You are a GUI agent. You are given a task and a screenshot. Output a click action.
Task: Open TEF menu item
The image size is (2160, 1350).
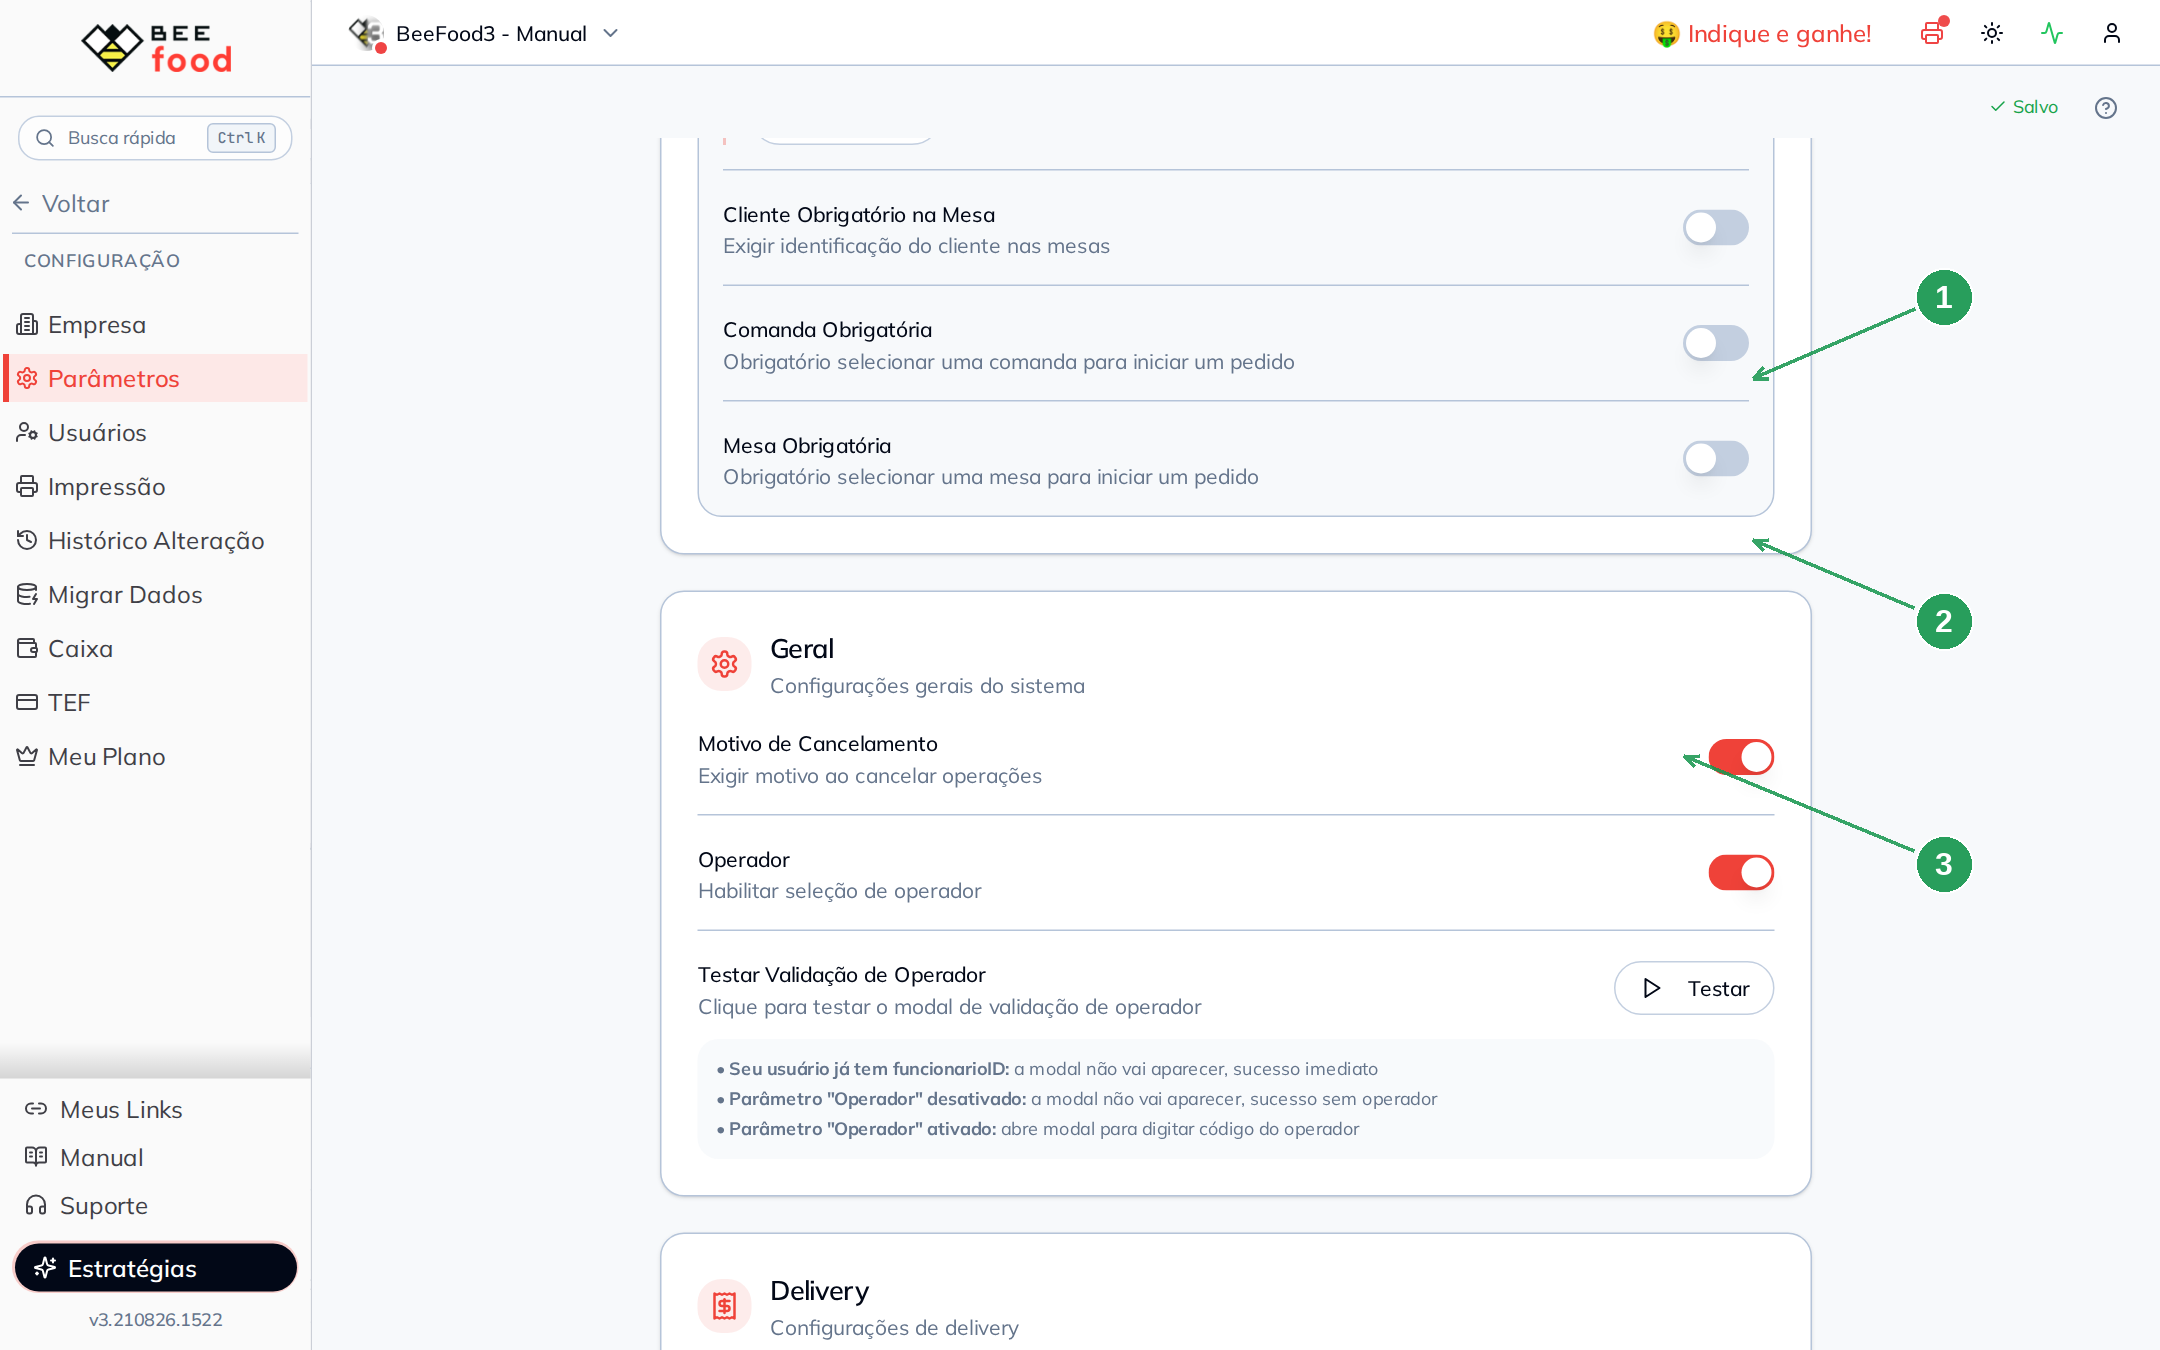pyautogui.click(x=155, y=702)
